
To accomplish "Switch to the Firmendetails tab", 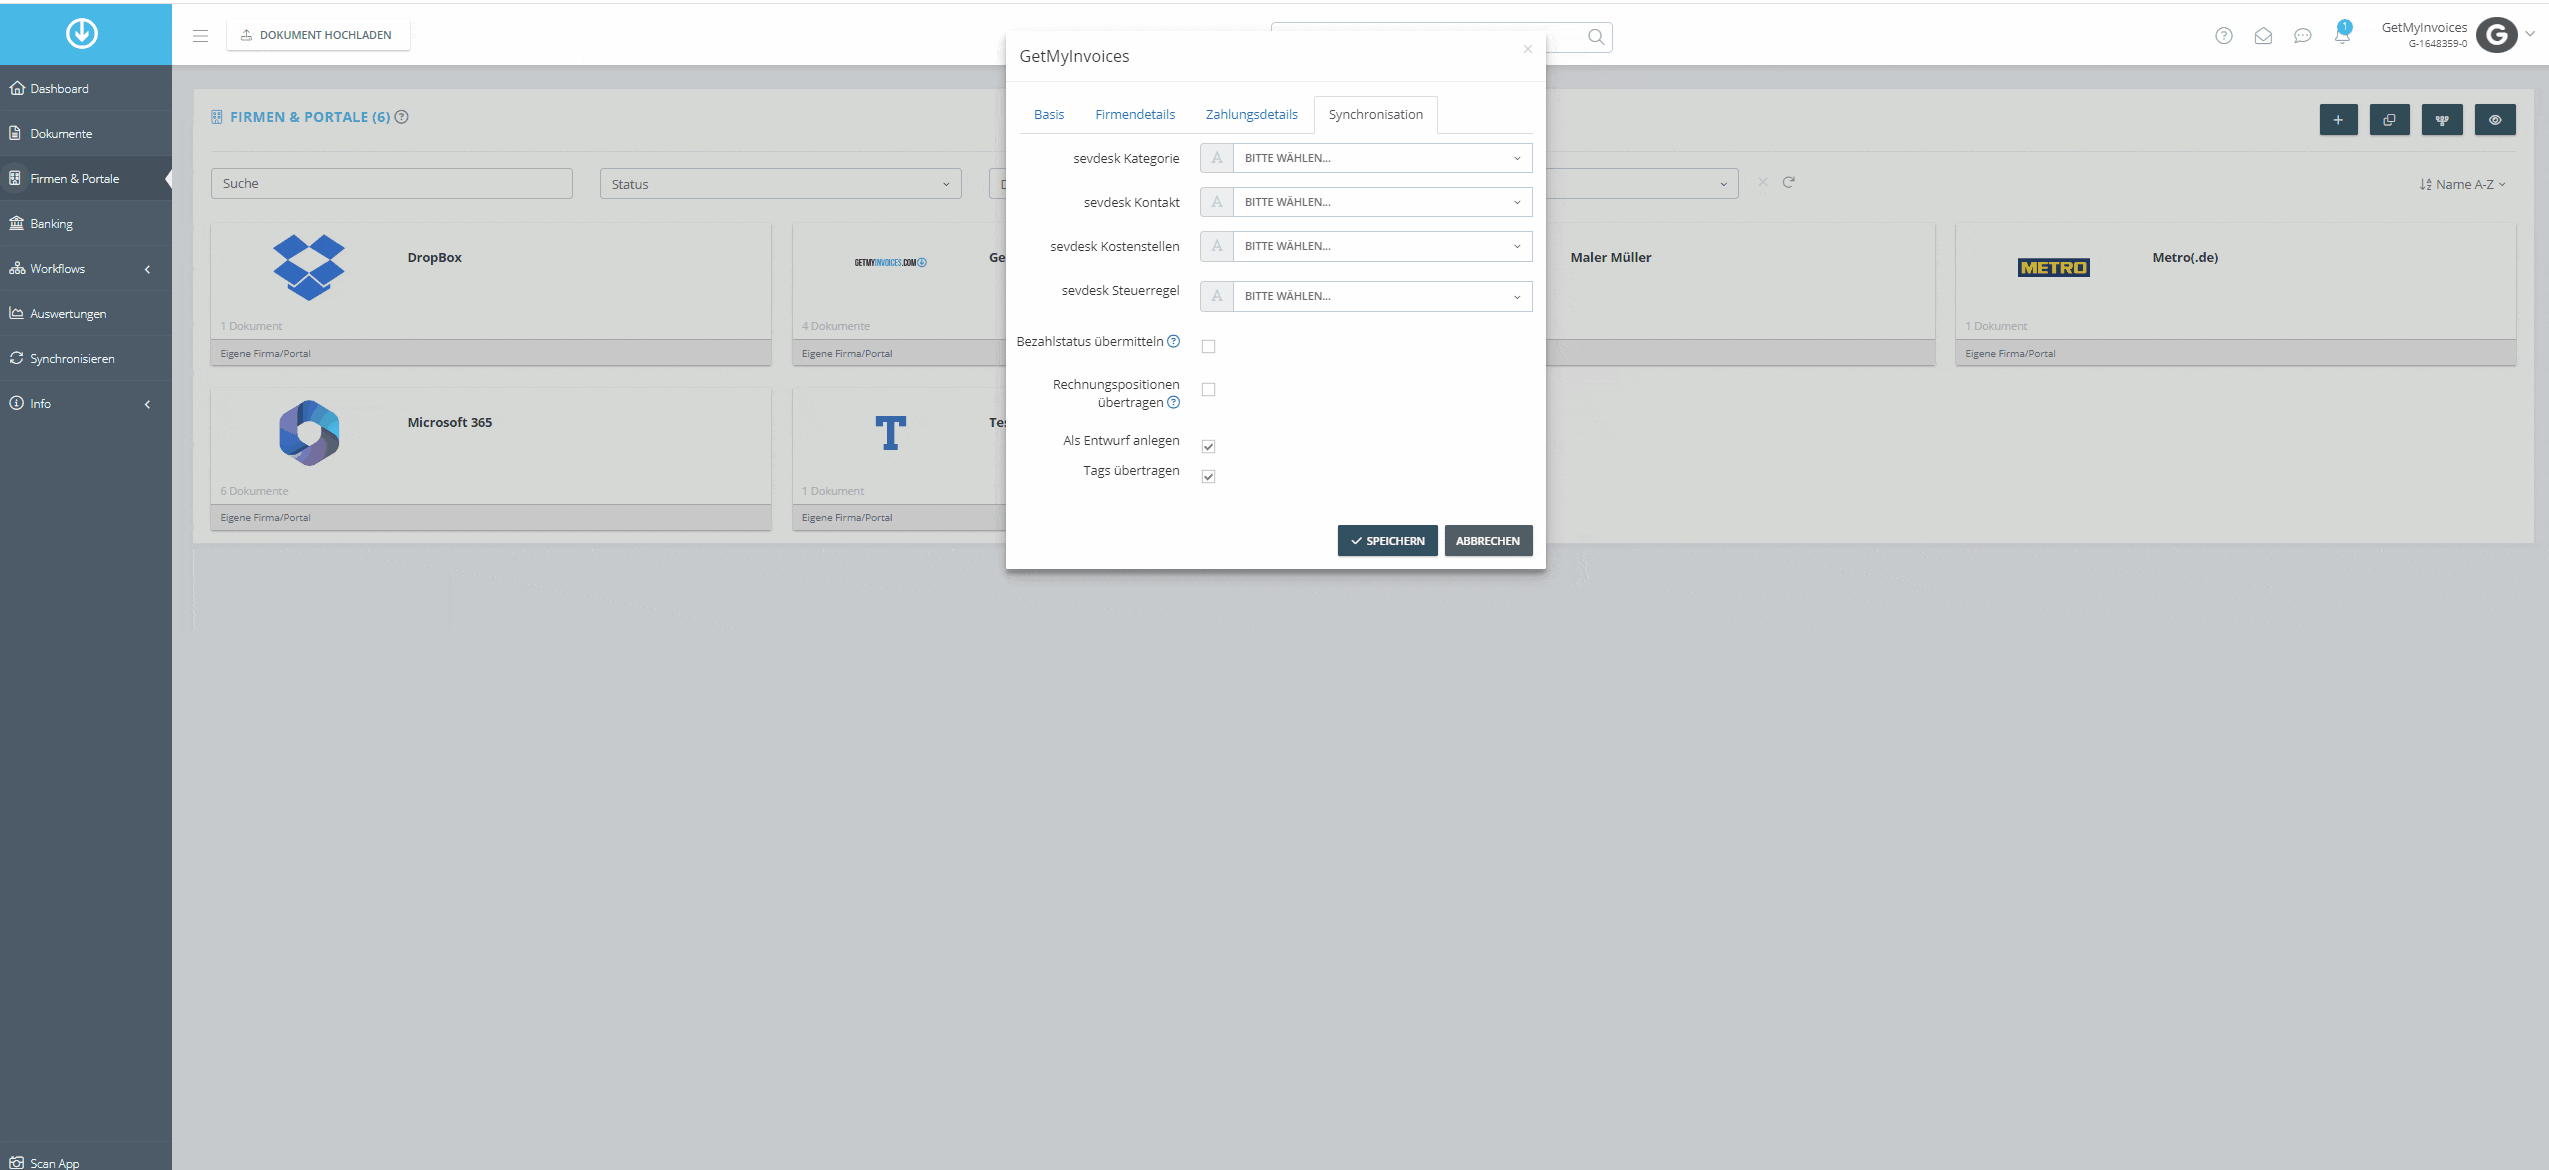I will tap(1135, 114).
